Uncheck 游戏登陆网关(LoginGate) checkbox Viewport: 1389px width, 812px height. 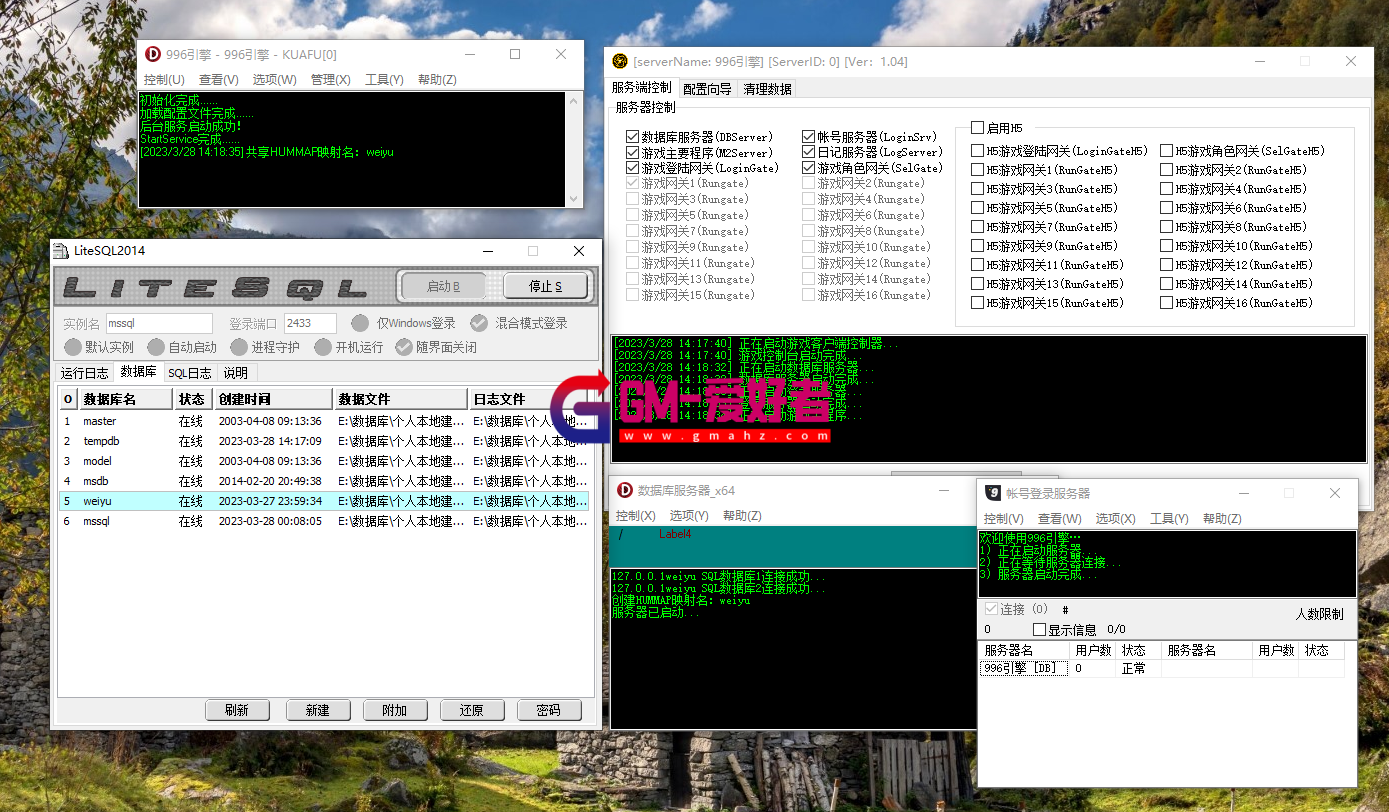(x=633, y=169)
